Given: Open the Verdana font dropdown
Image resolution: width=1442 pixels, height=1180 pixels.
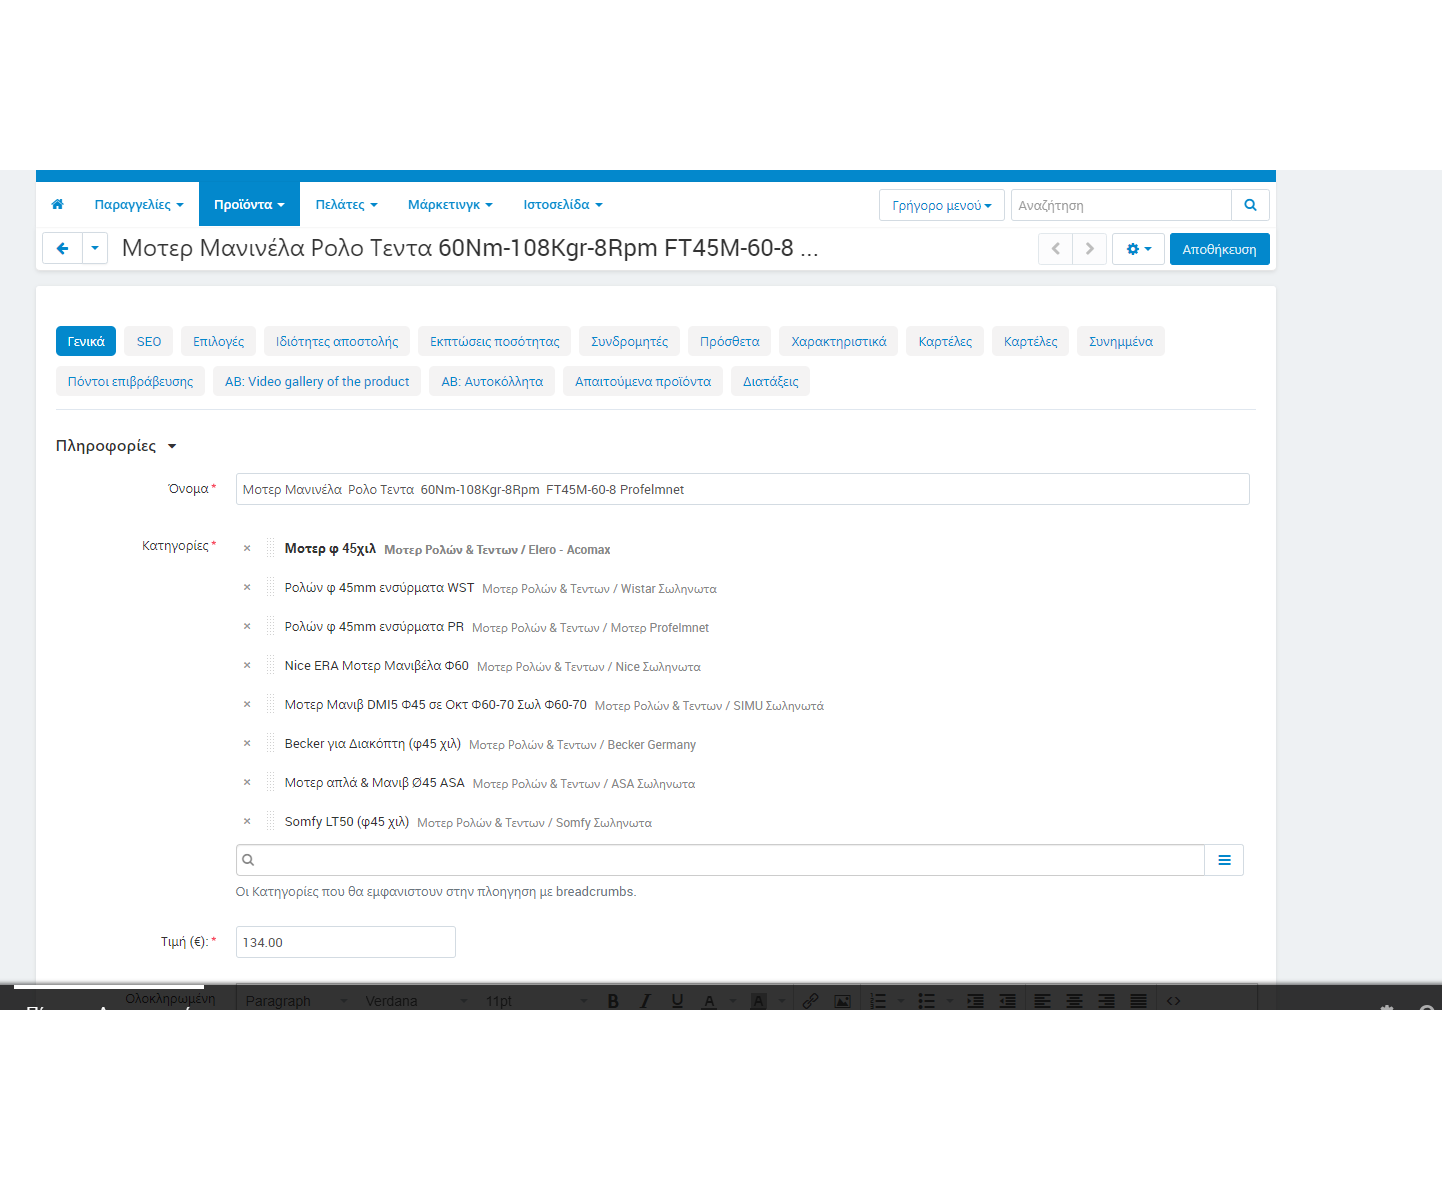Looking at the screenshot, I should click(416, 1001).
